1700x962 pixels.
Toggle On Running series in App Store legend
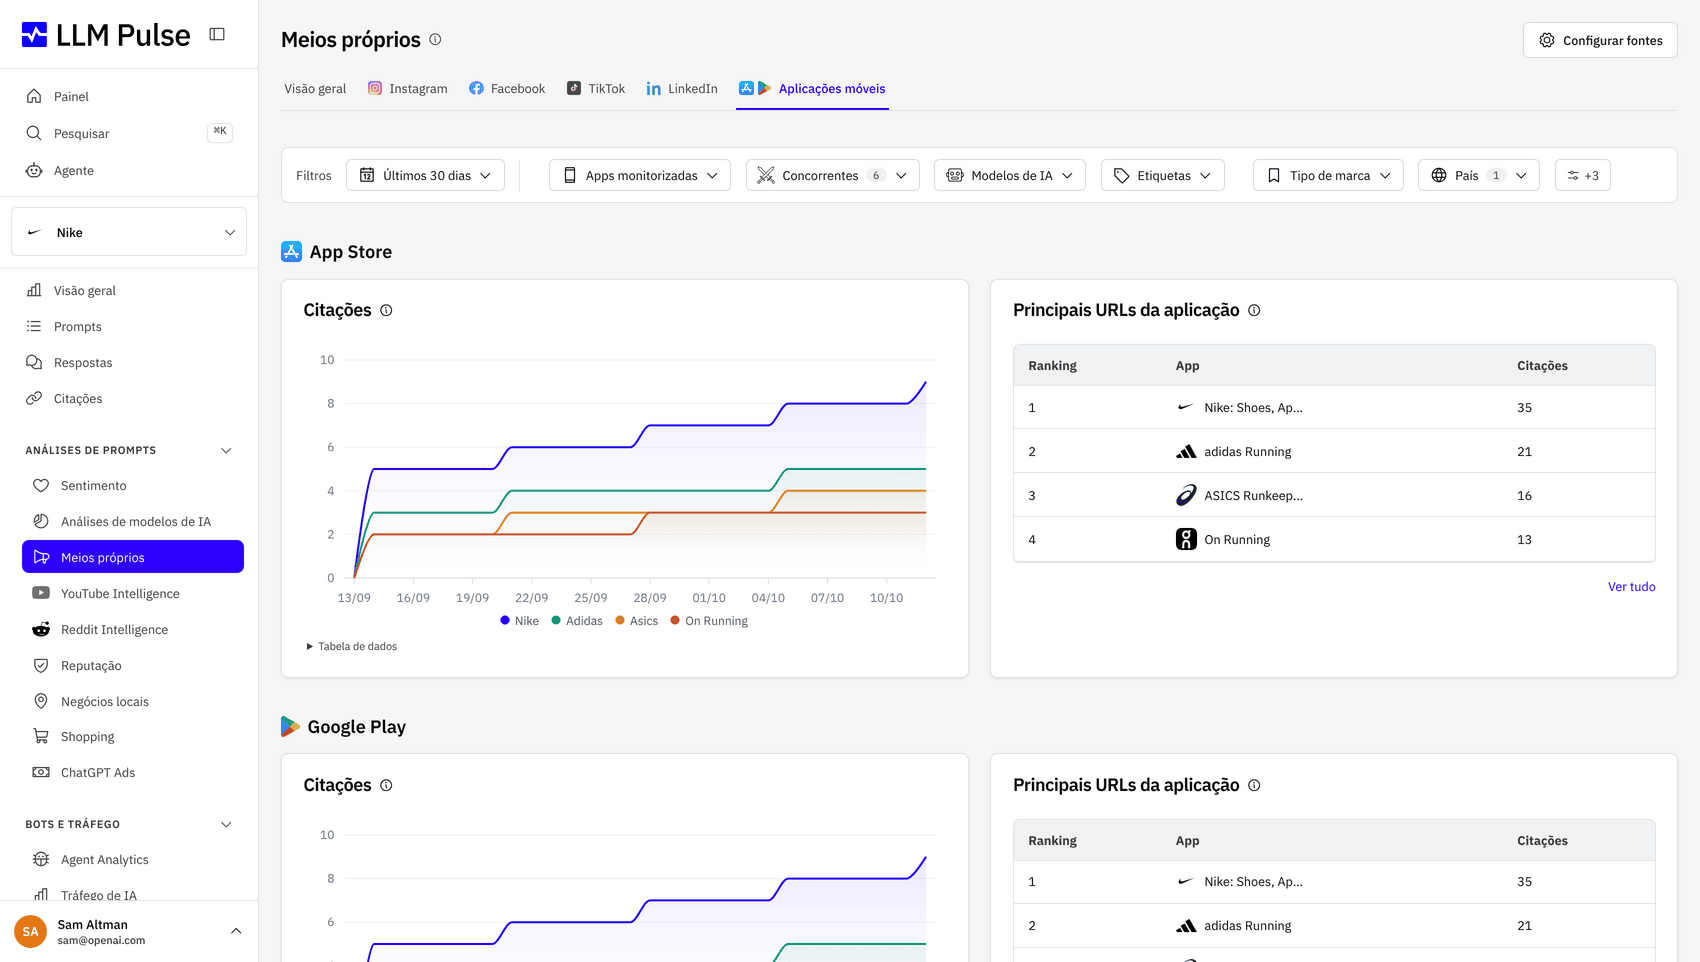[x=709, y=621]
